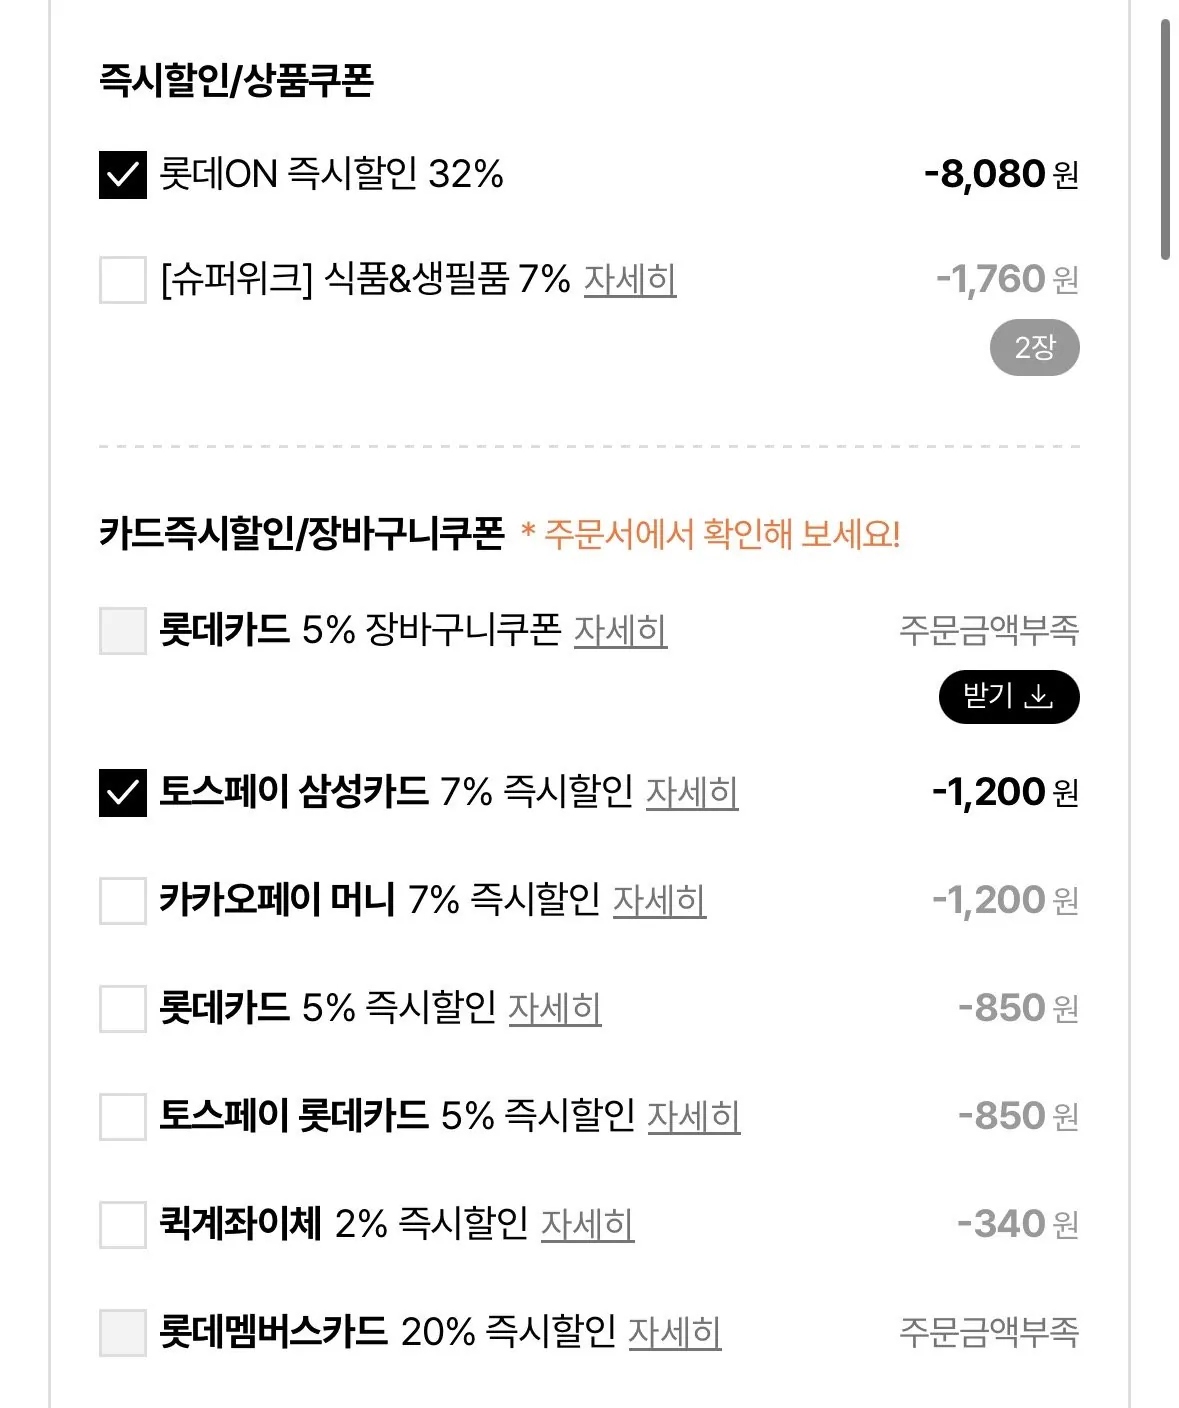Check [슈퍼위크] 식품&생필품 7% coupon checkbox
Image resolution: width=1179 pixels, height=1408 pixels.
tap(123, 279)
